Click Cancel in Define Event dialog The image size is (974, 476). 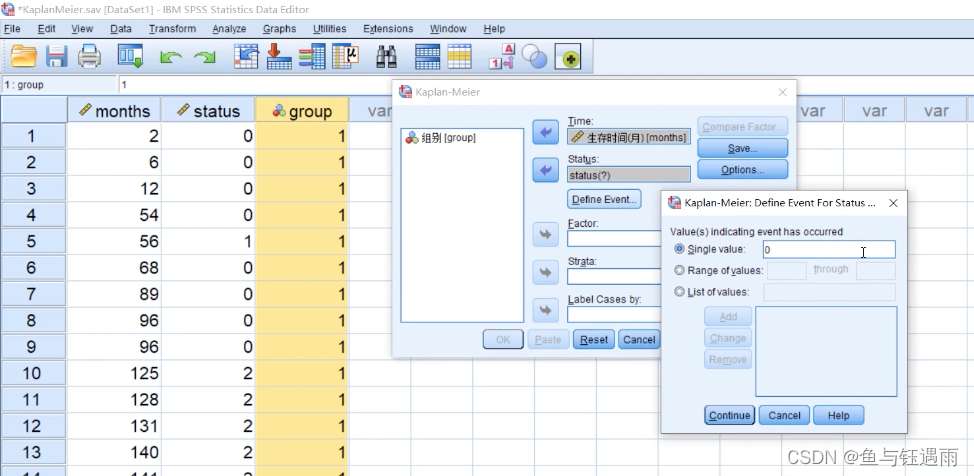(x=785, y=415)
